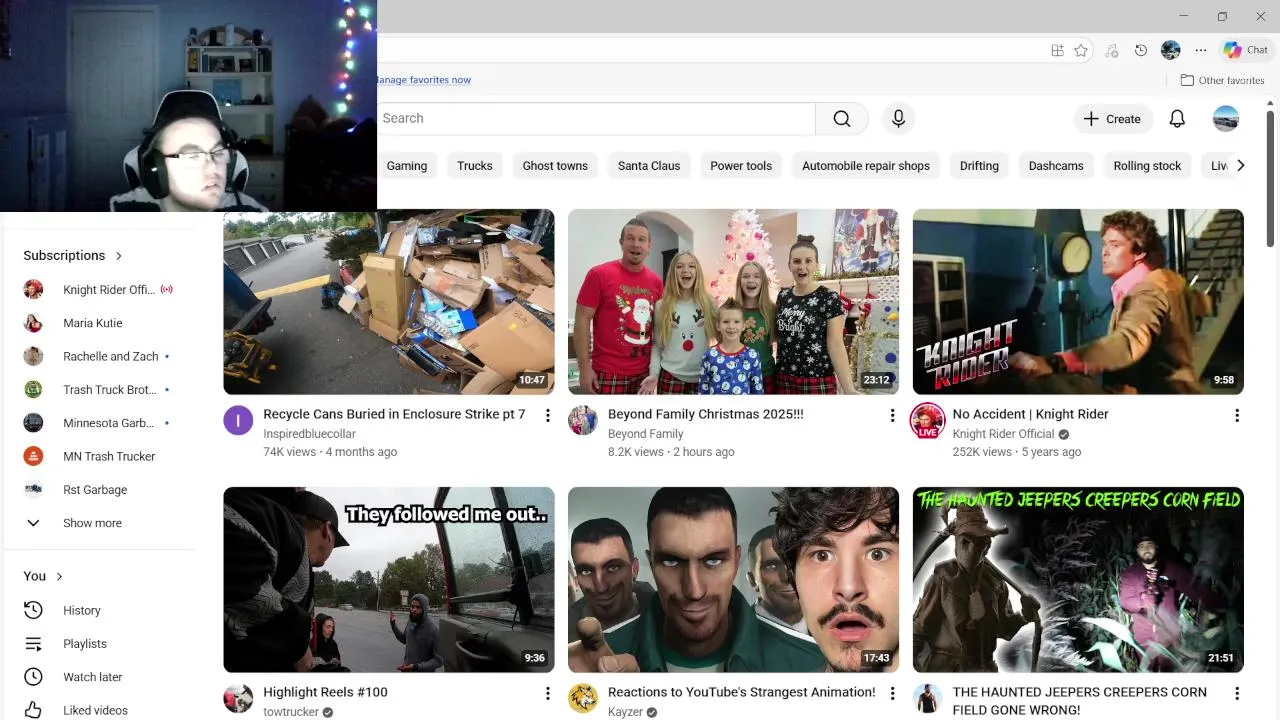Open more options for No Accident video

pos(1237,415)
